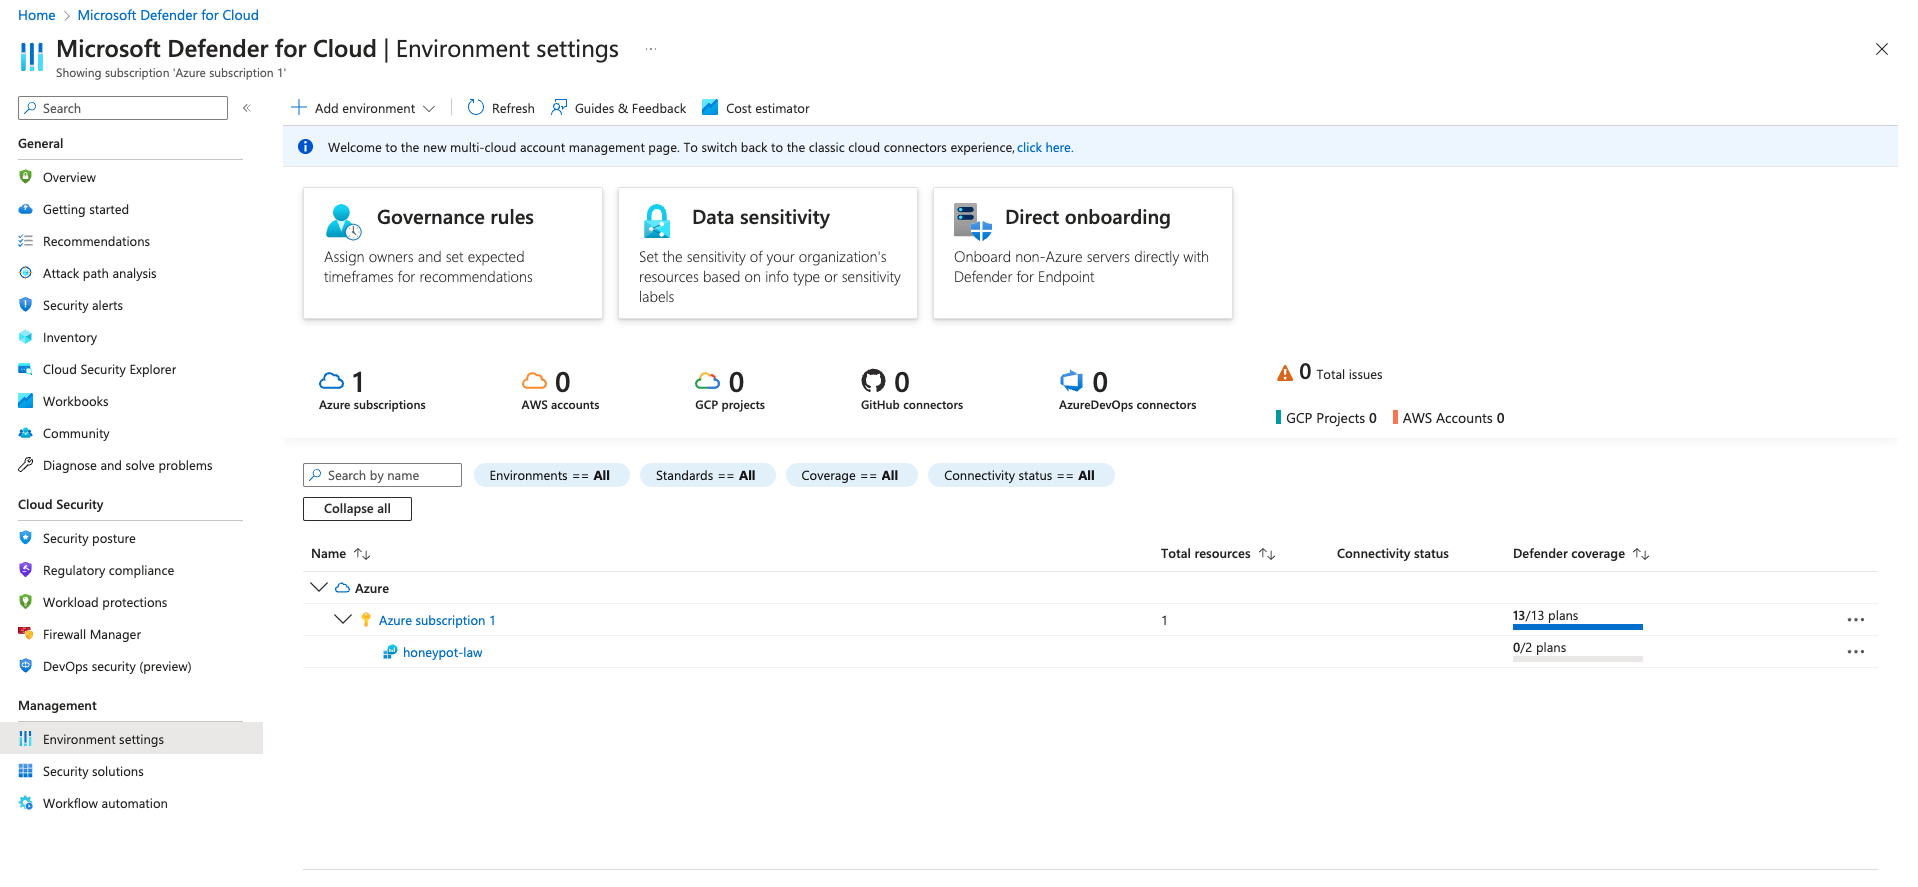Click the Search by name field

pos(382,475)
